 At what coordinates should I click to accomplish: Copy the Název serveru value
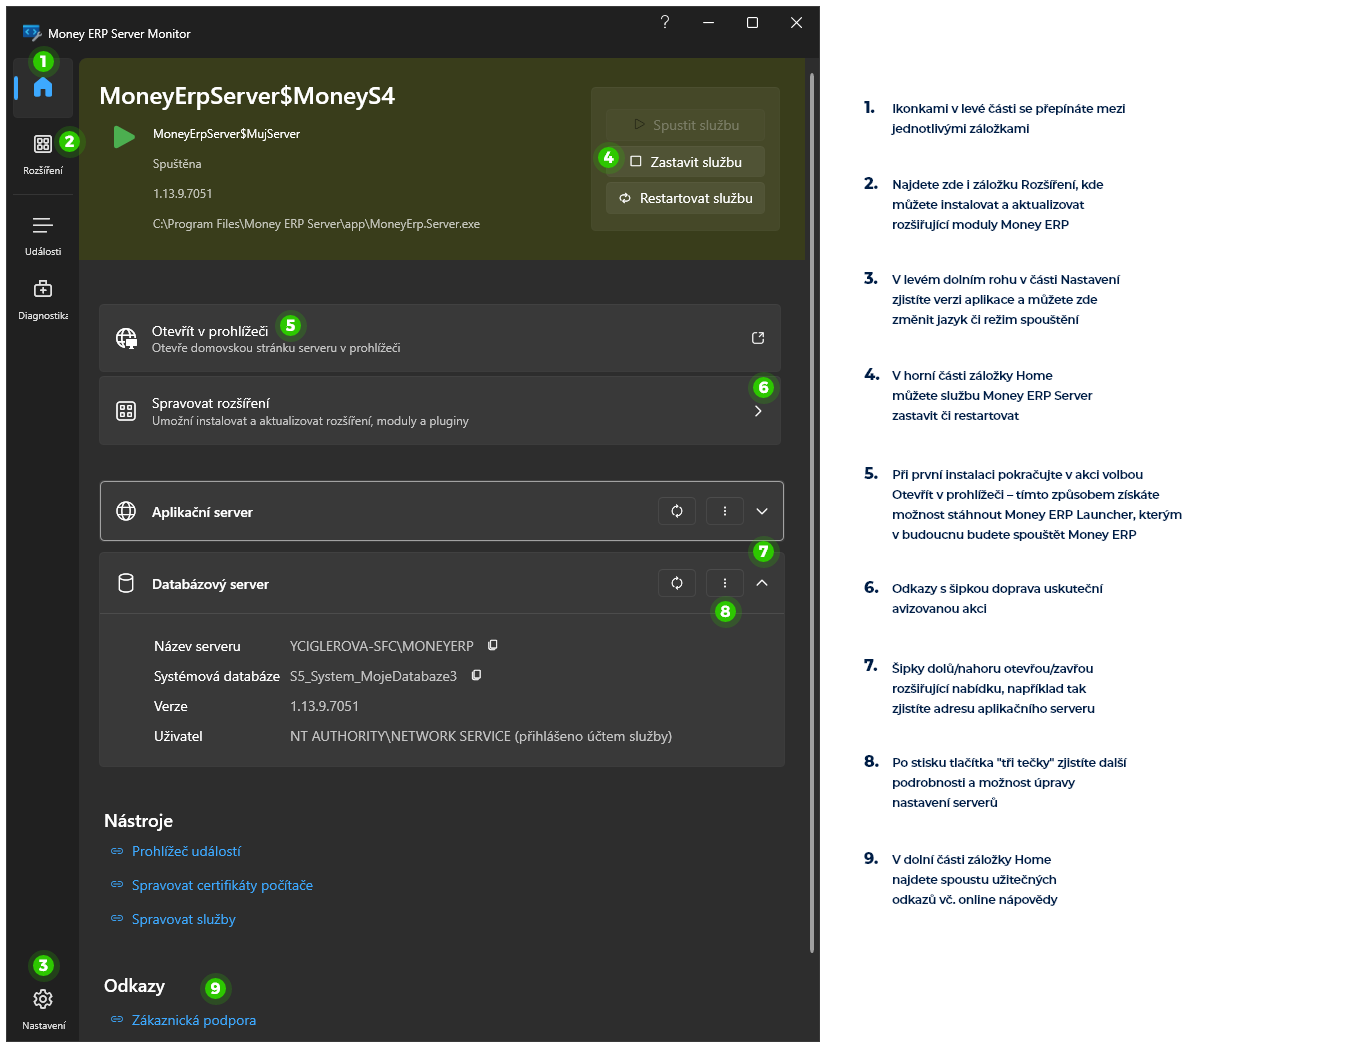pos(493,646)
